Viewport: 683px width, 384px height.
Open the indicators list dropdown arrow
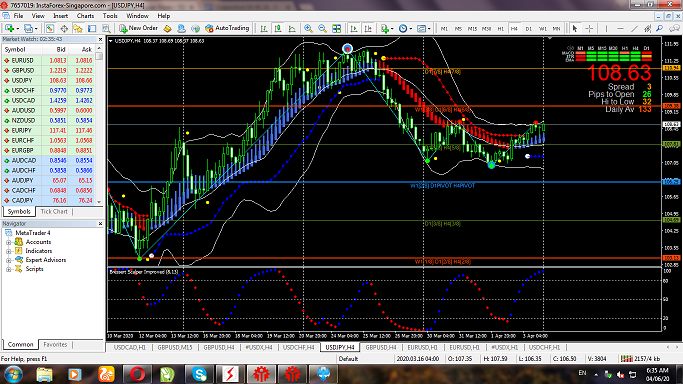[392, 29]
